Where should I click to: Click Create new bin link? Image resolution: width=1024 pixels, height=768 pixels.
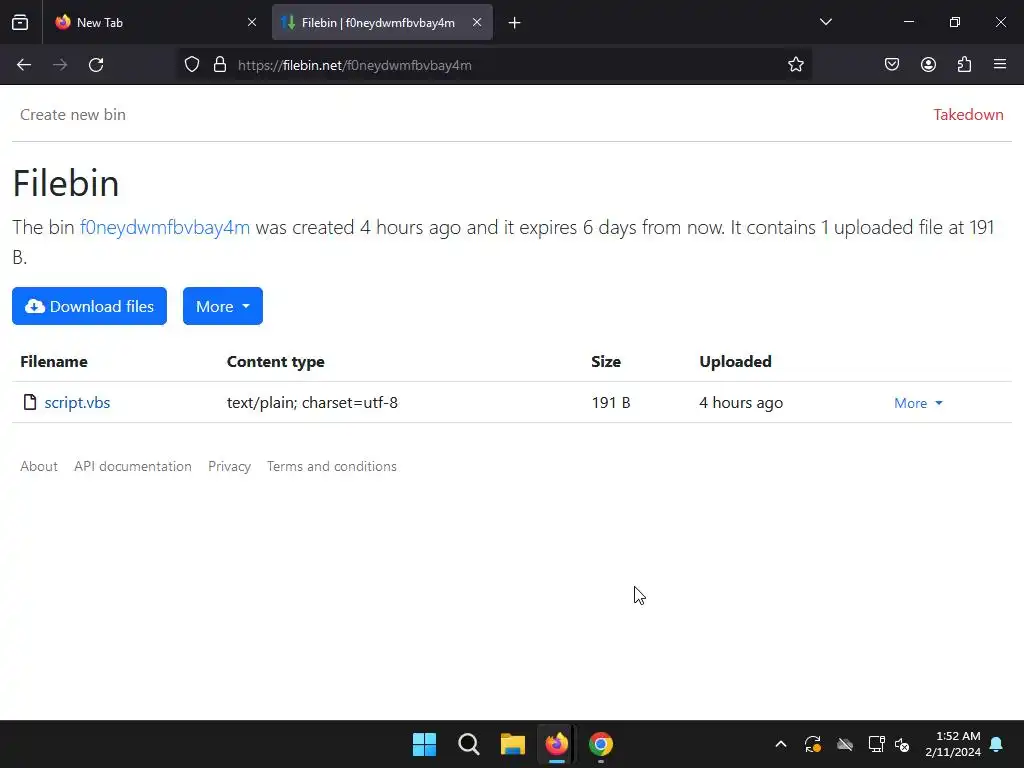click(72, 115)
